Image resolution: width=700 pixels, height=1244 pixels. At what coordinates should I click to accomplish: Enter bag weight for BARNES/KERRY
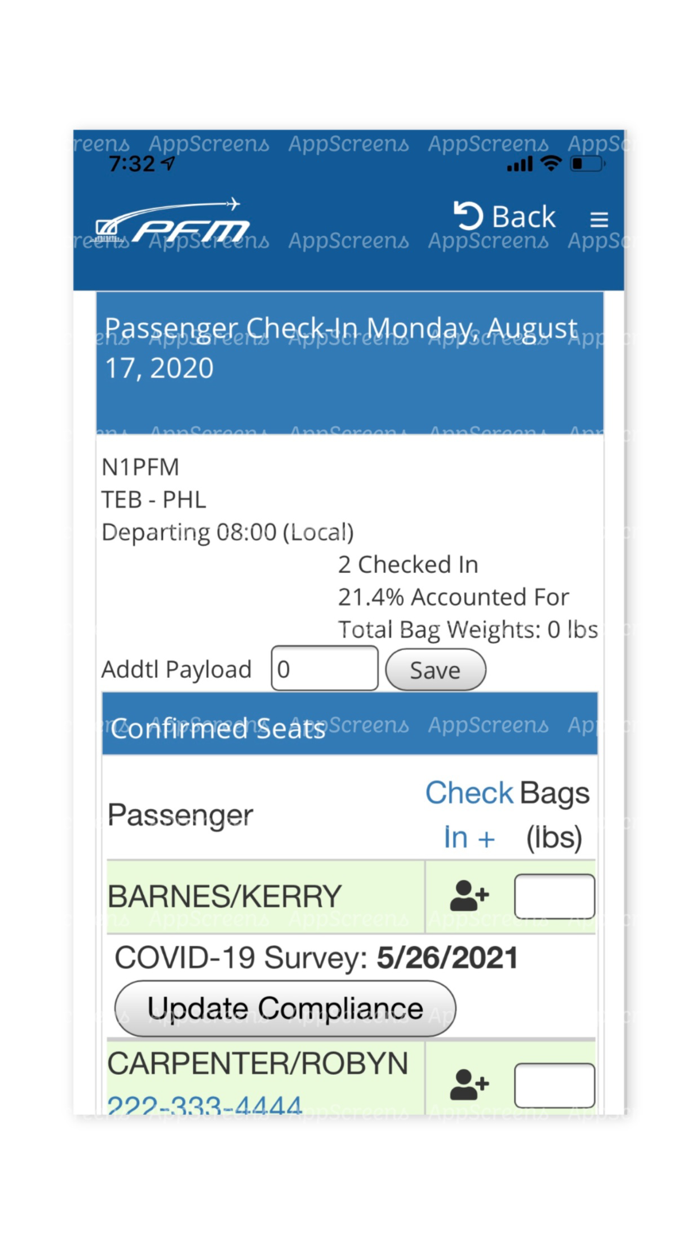pyautogui.click(x=554, y=896)
